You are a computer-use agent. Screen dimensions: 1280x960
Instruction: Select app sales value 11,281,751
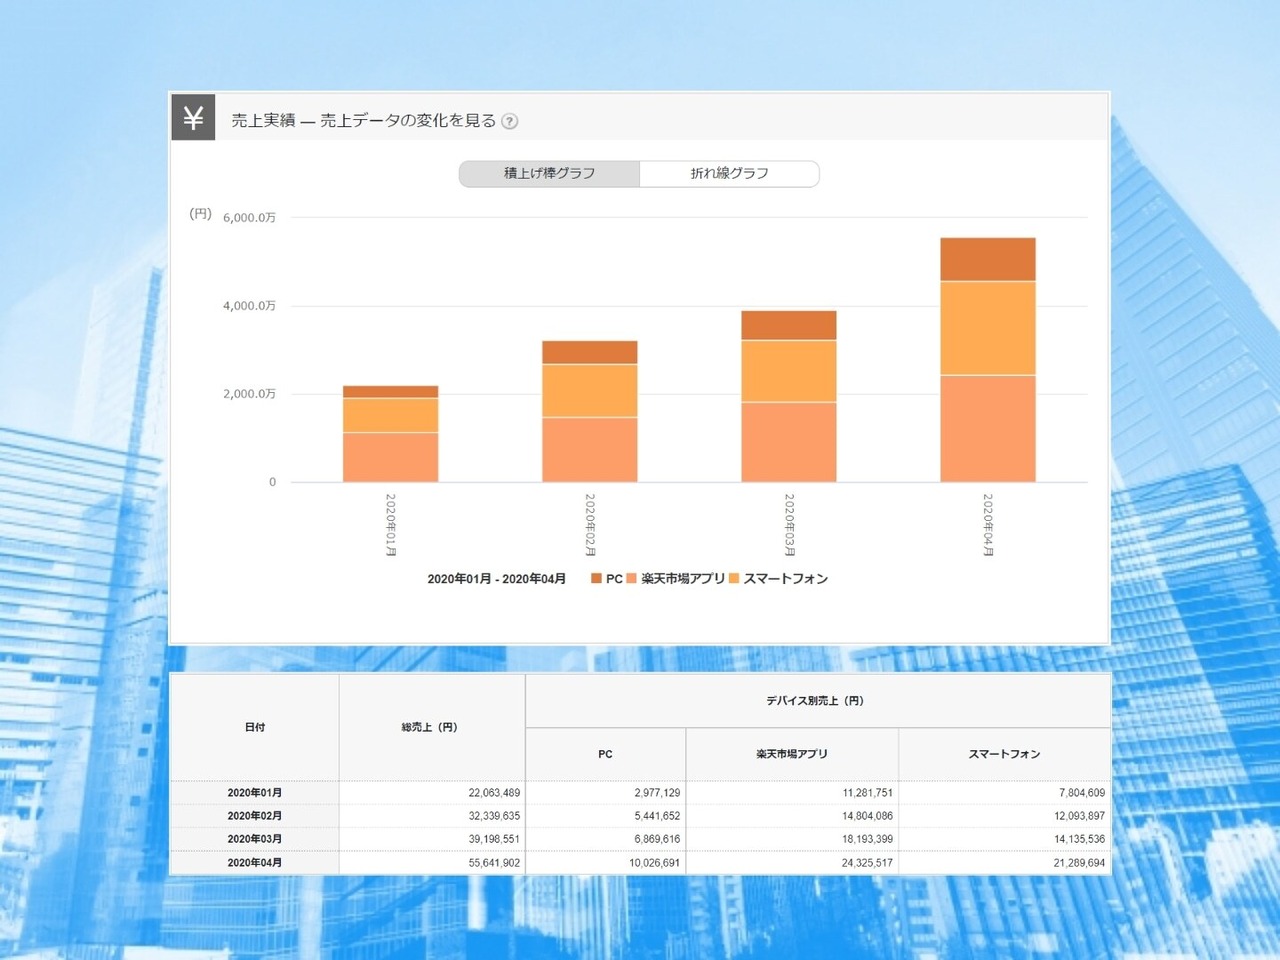pos(867,793)
